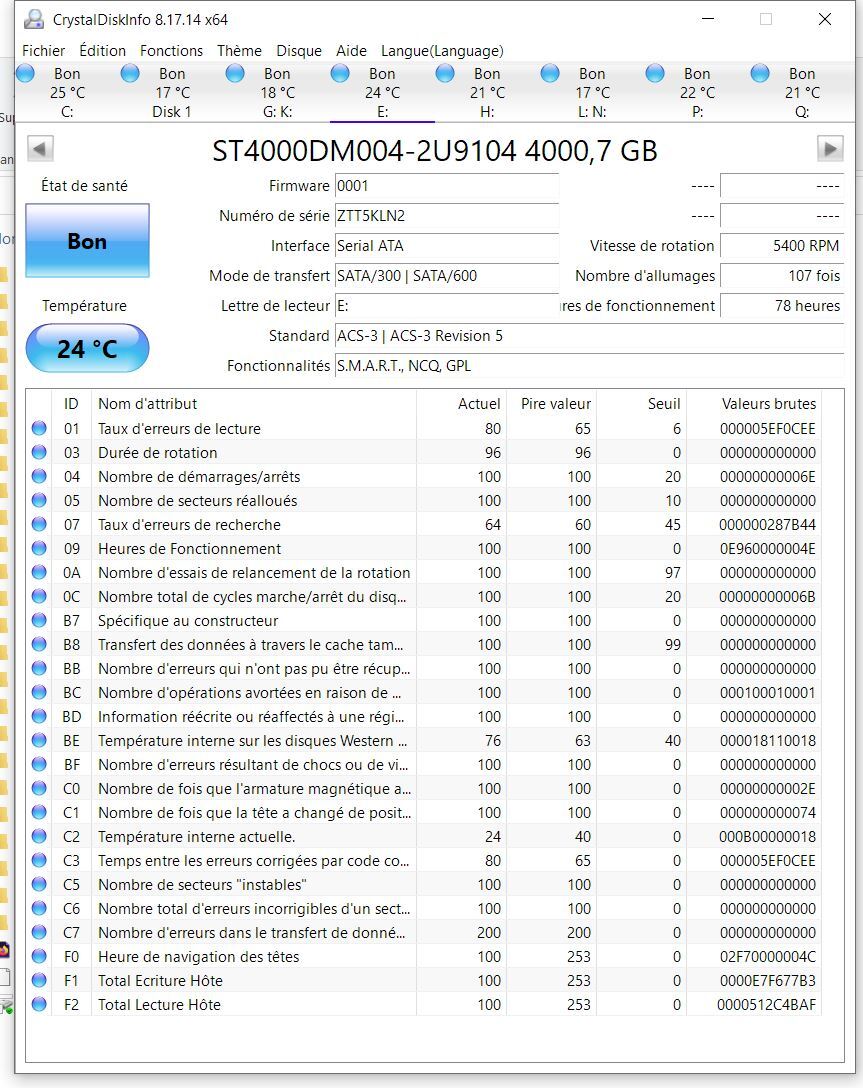This screenshot has height=1088, width=863.
Task: Go to next disk with right arrow
Action: coord(830,148)
